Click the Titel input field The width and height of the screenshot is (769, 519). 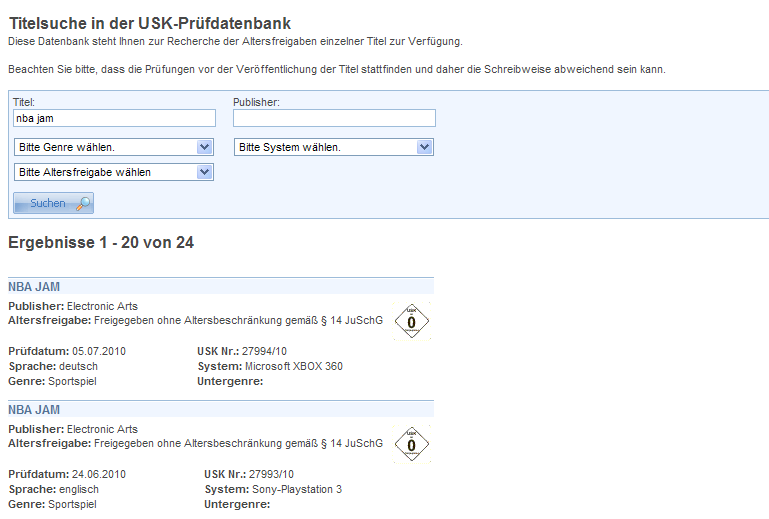114,118
